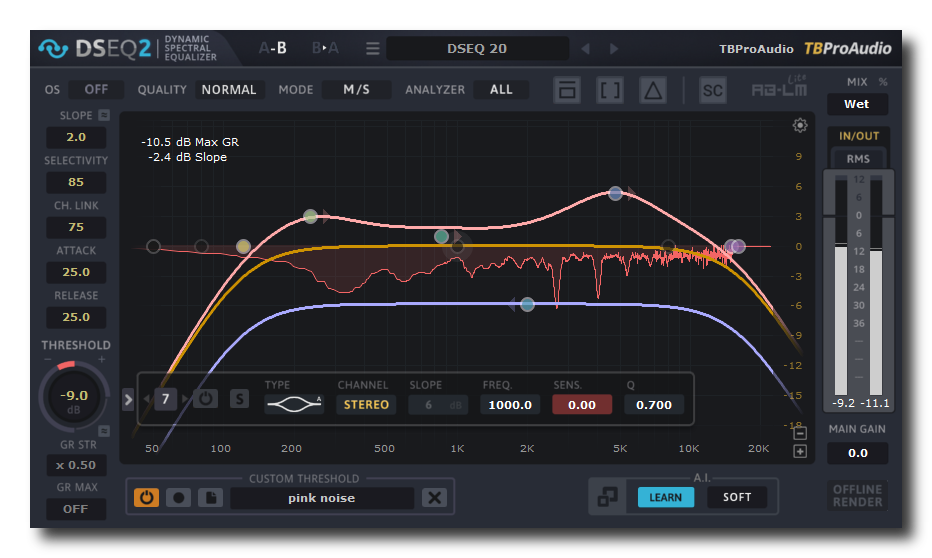Click the small icon beside SLOPE label
The image size is (932, 558).
(104, 115)
